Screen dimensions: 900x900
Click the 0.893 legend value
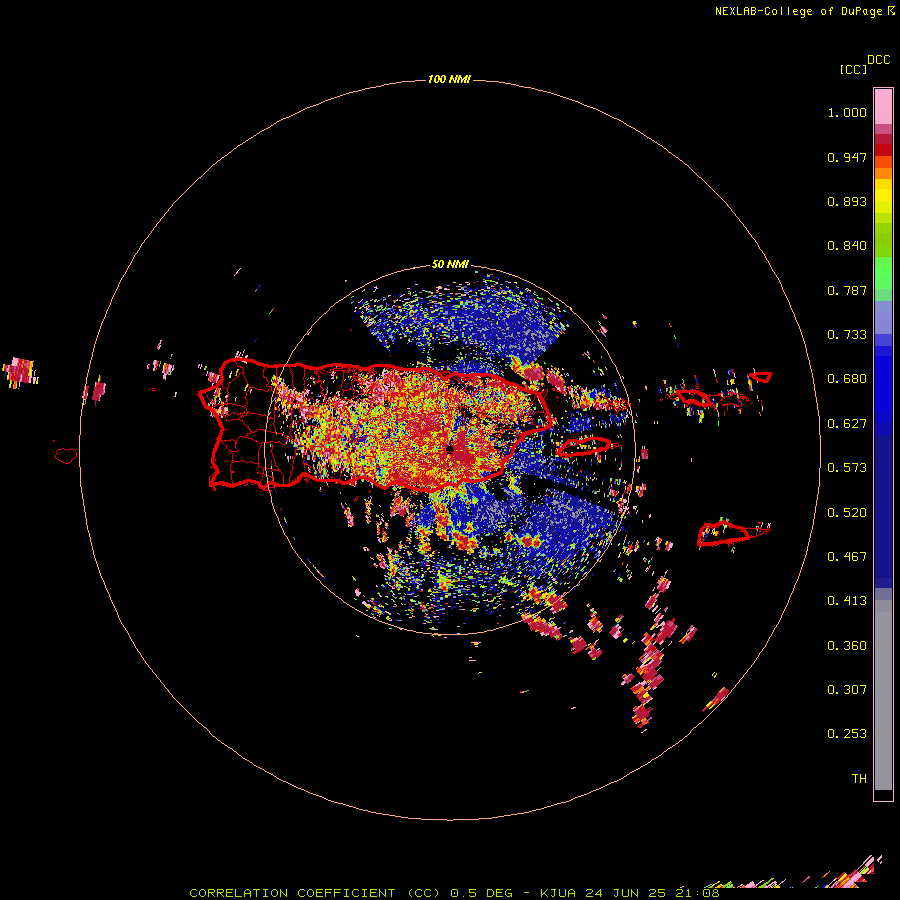[847, 201]
